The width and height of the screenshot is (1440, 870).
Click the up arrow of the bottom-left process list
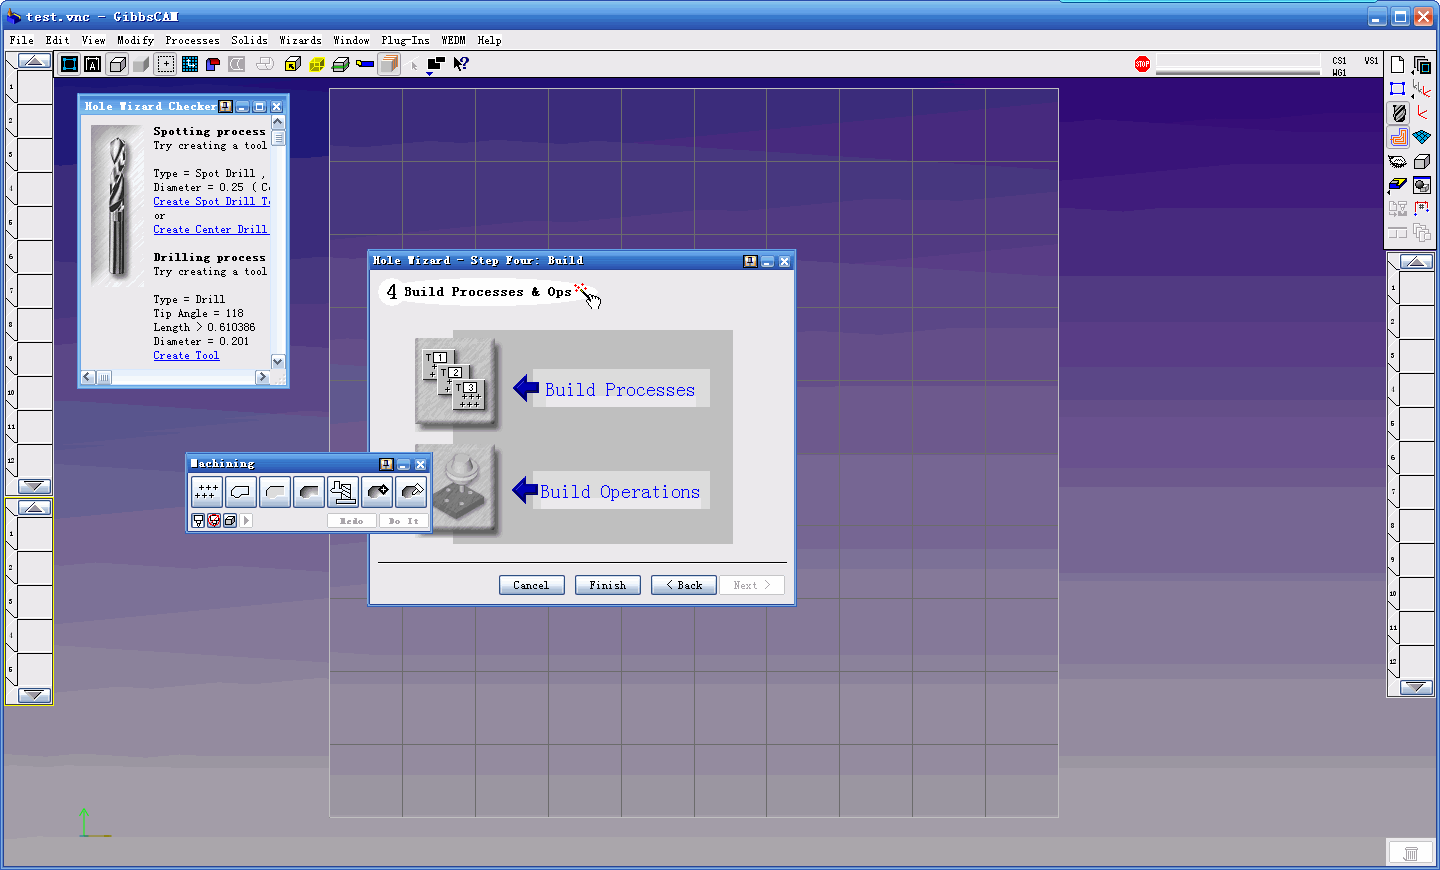(x=34, y=508)
